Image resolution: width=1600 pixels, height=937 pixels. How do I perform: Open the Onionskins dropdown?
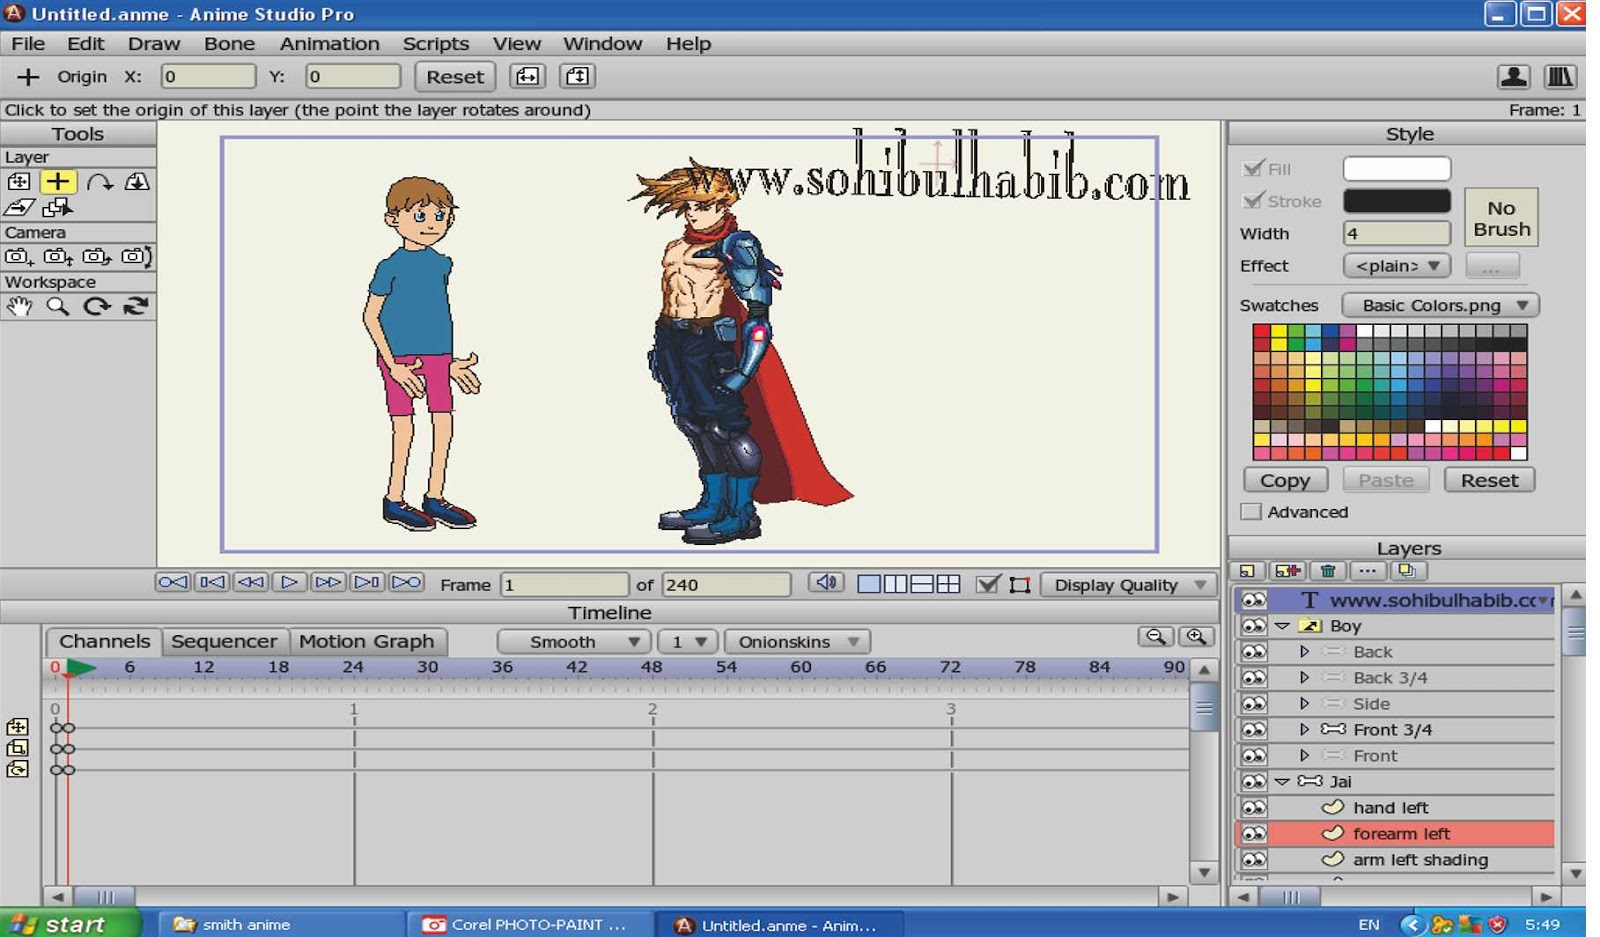(x=797, y=641)
